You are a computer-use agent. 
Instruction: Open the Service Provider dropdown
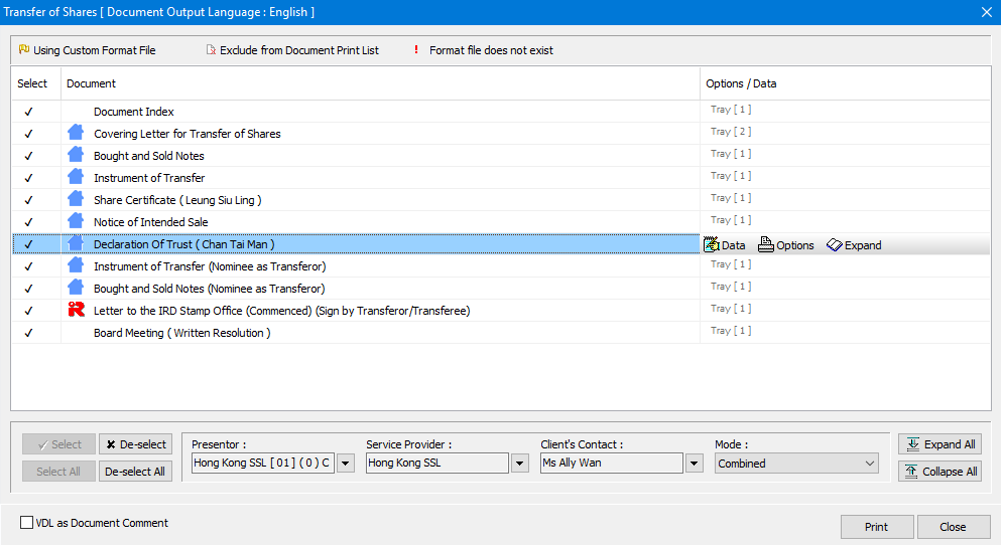[519, 463]
